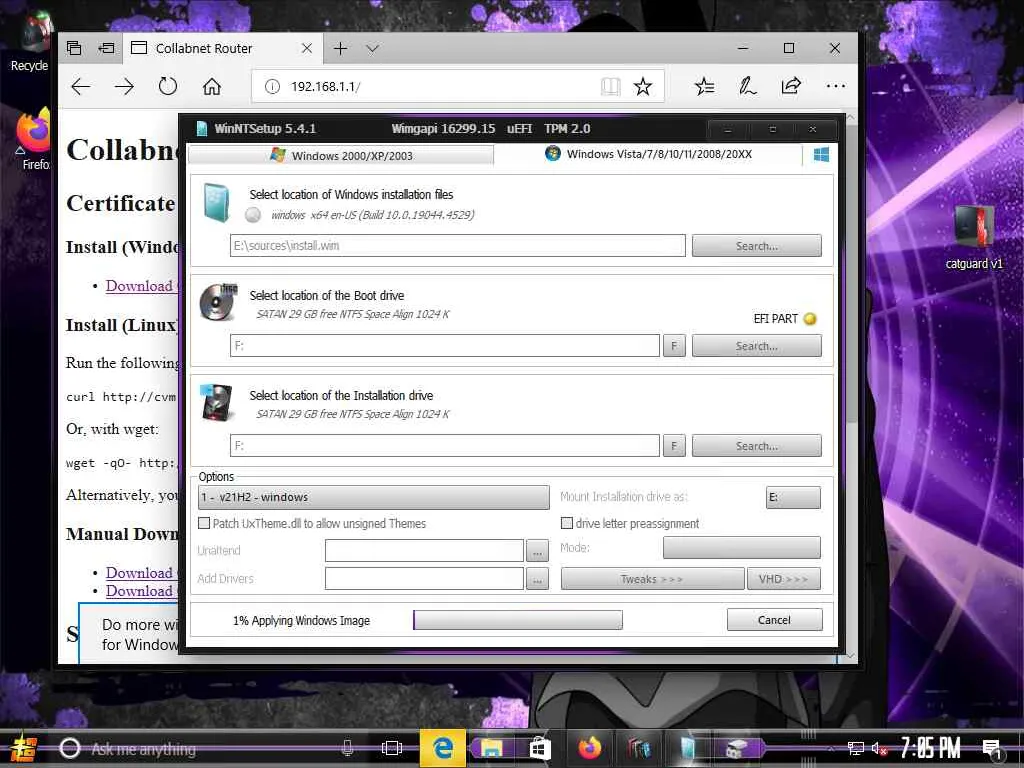Cancel applying the Windows image
This screenshot has height=768, width=1024.
(775, 620)
